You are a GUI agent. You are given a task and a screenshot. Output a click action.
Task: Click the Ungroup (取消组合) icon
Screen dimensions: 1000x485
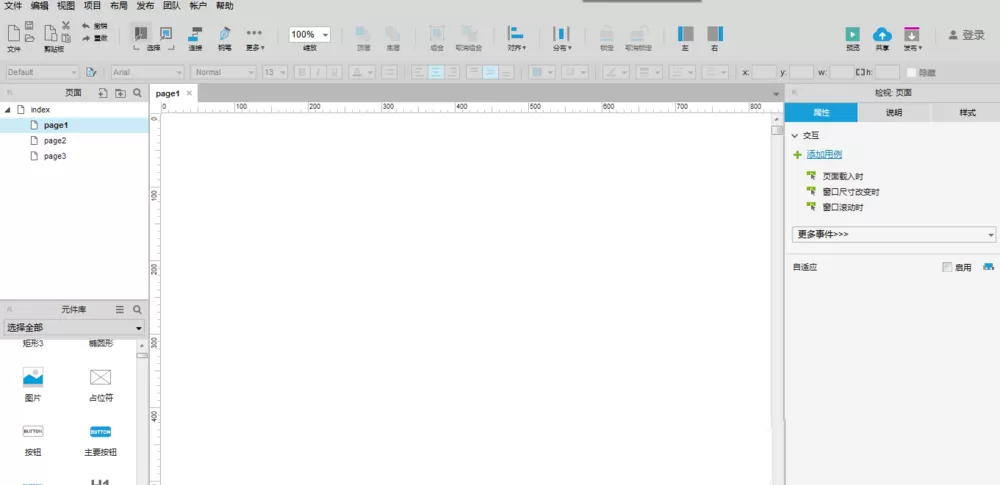[469, 33]
